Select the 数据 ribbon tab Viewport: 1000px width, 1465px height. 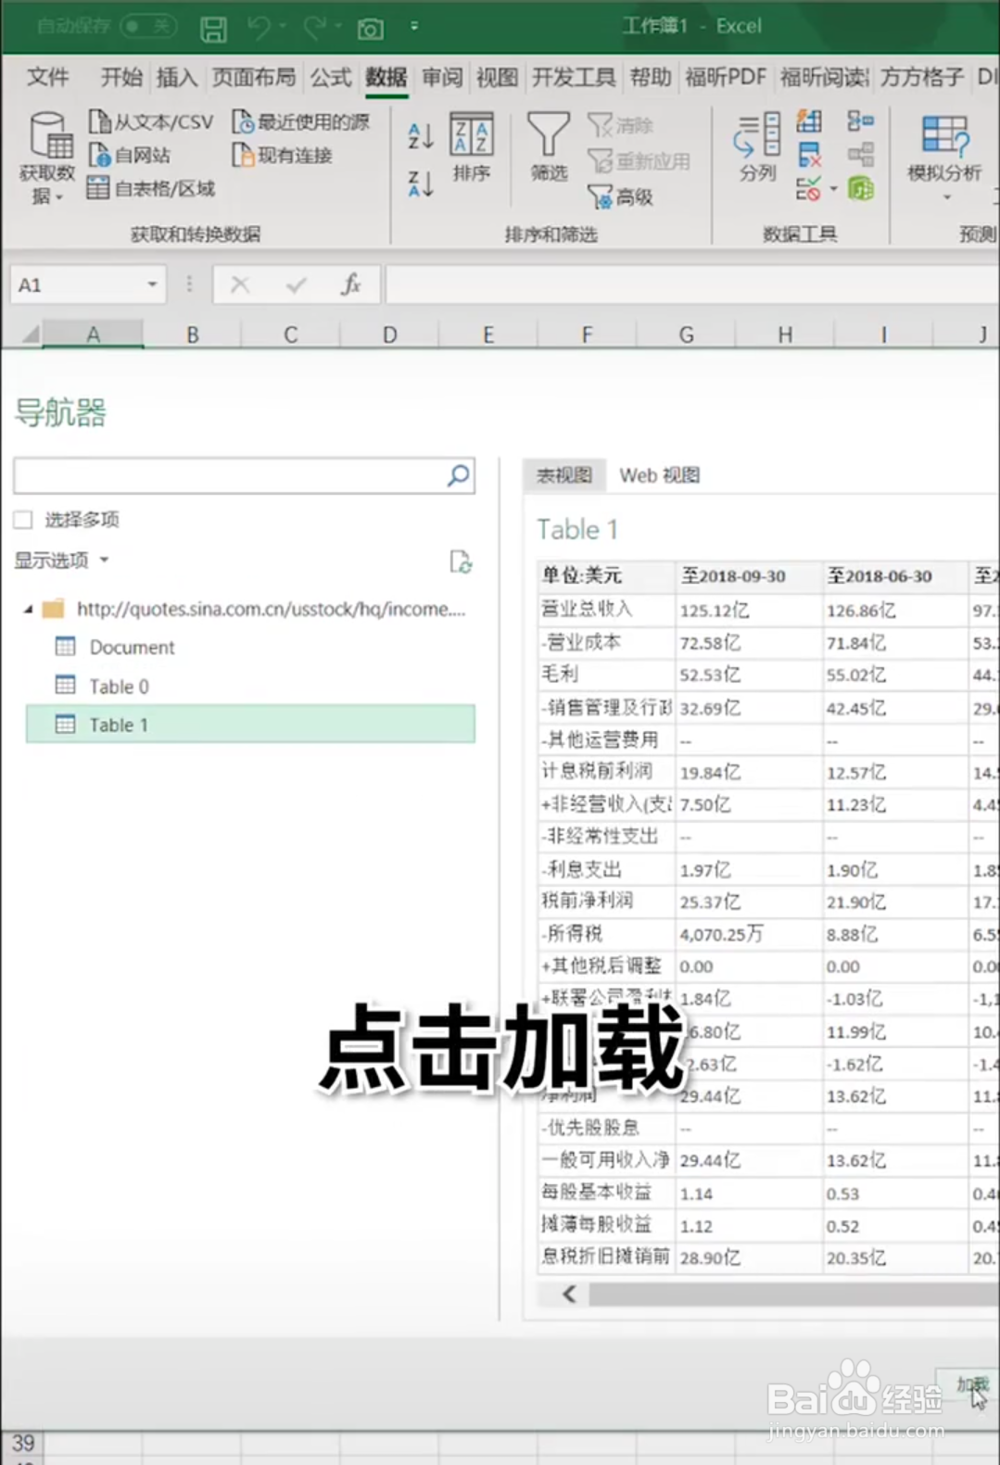[386, 77]
